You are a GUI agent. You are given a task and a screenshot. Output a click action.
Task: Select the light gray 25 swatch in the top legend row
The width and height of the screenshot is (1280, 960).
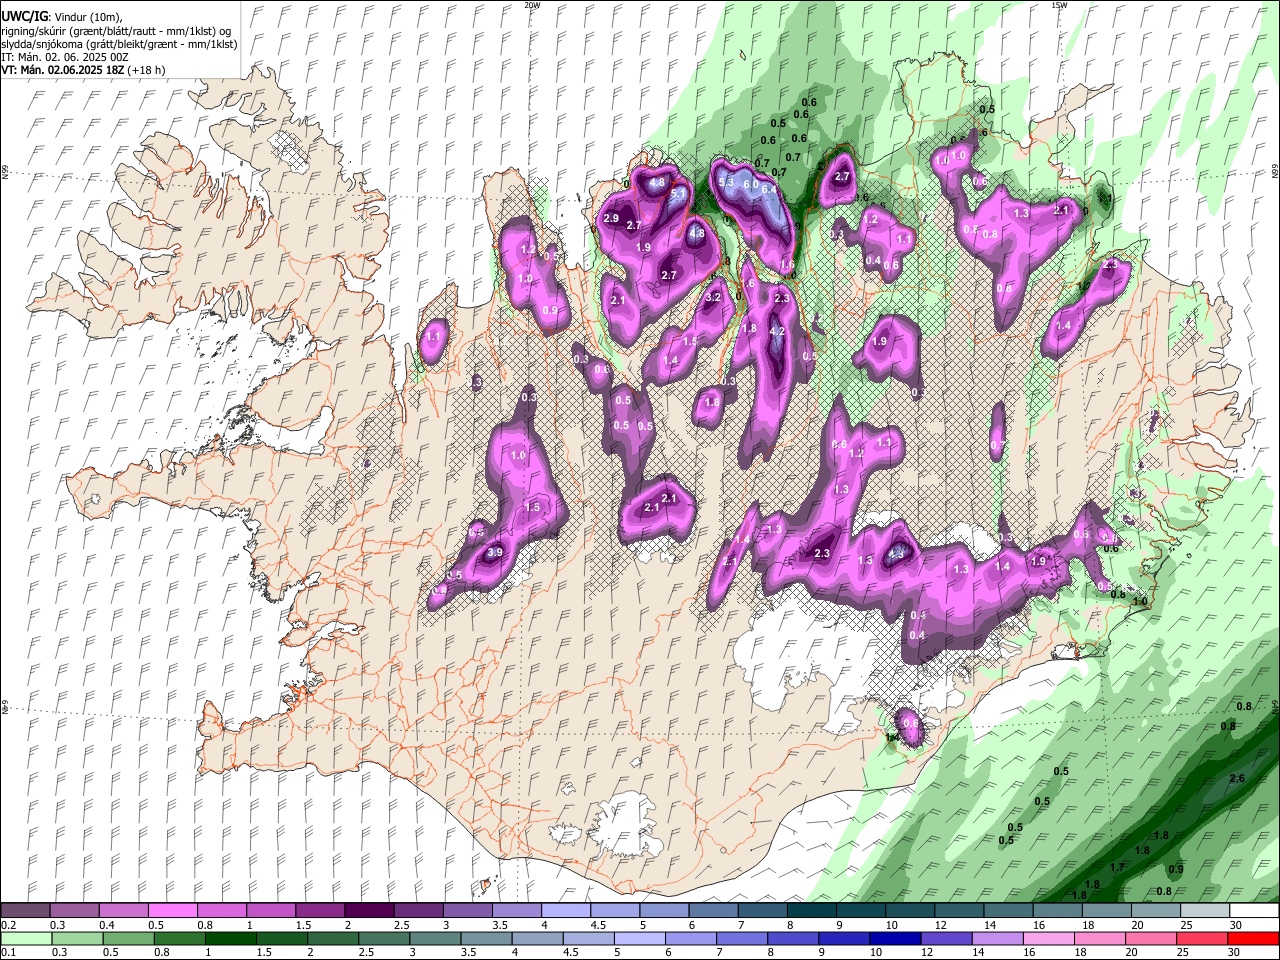pyautogui.click(x=1205, y=910)
